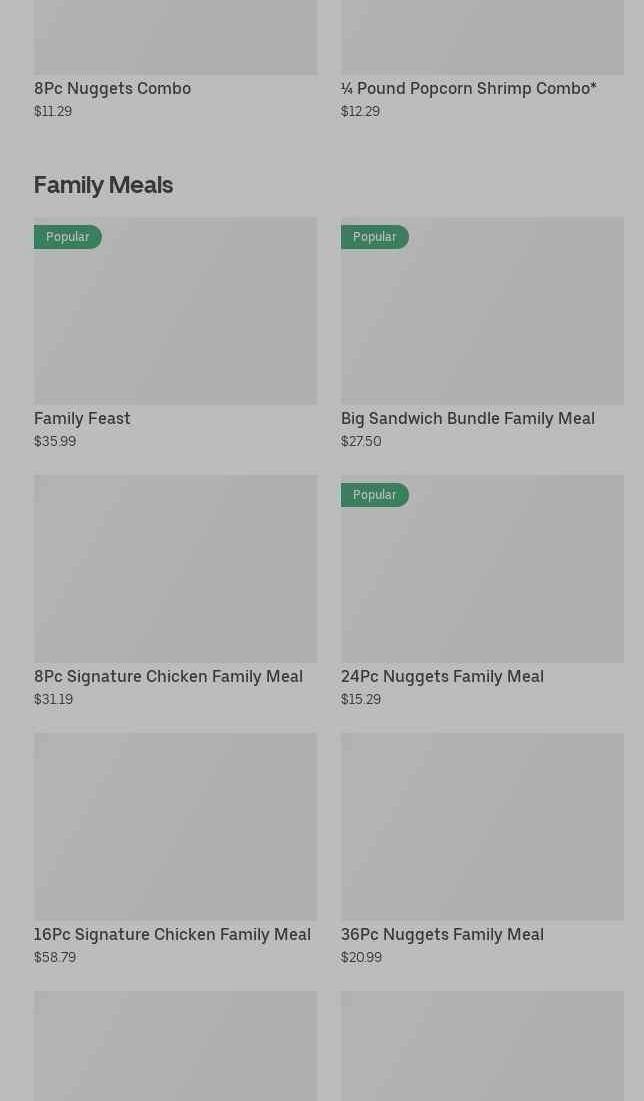This screenshot has width=644, height=1101.
Task: Click the Family Meals section heading
Action: pyautogui.click(x=103, y=185)
